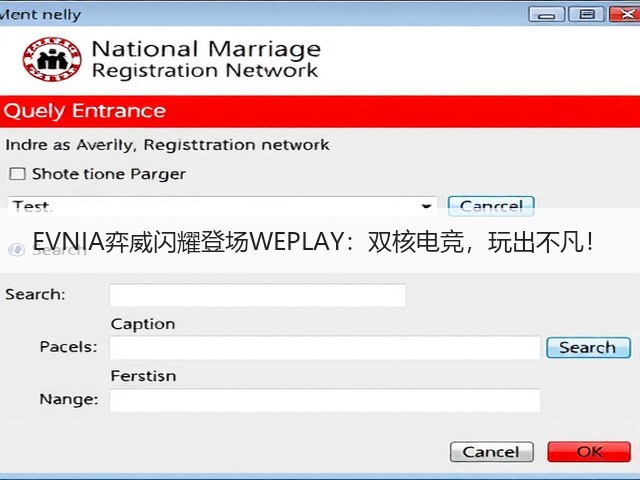This screenshot has width=640, height=480.
Task: Focus the Search input field
Action: (x=258, y=295)
